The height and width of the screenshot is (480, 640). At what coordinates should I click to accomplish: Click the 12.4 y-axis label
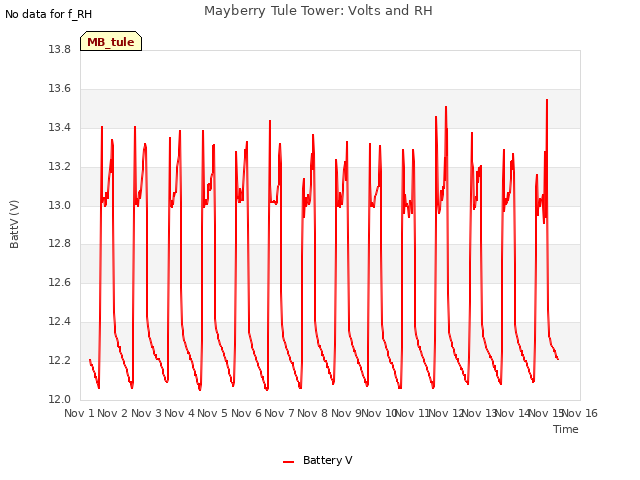pyautogui.click(x=59, y=322)
